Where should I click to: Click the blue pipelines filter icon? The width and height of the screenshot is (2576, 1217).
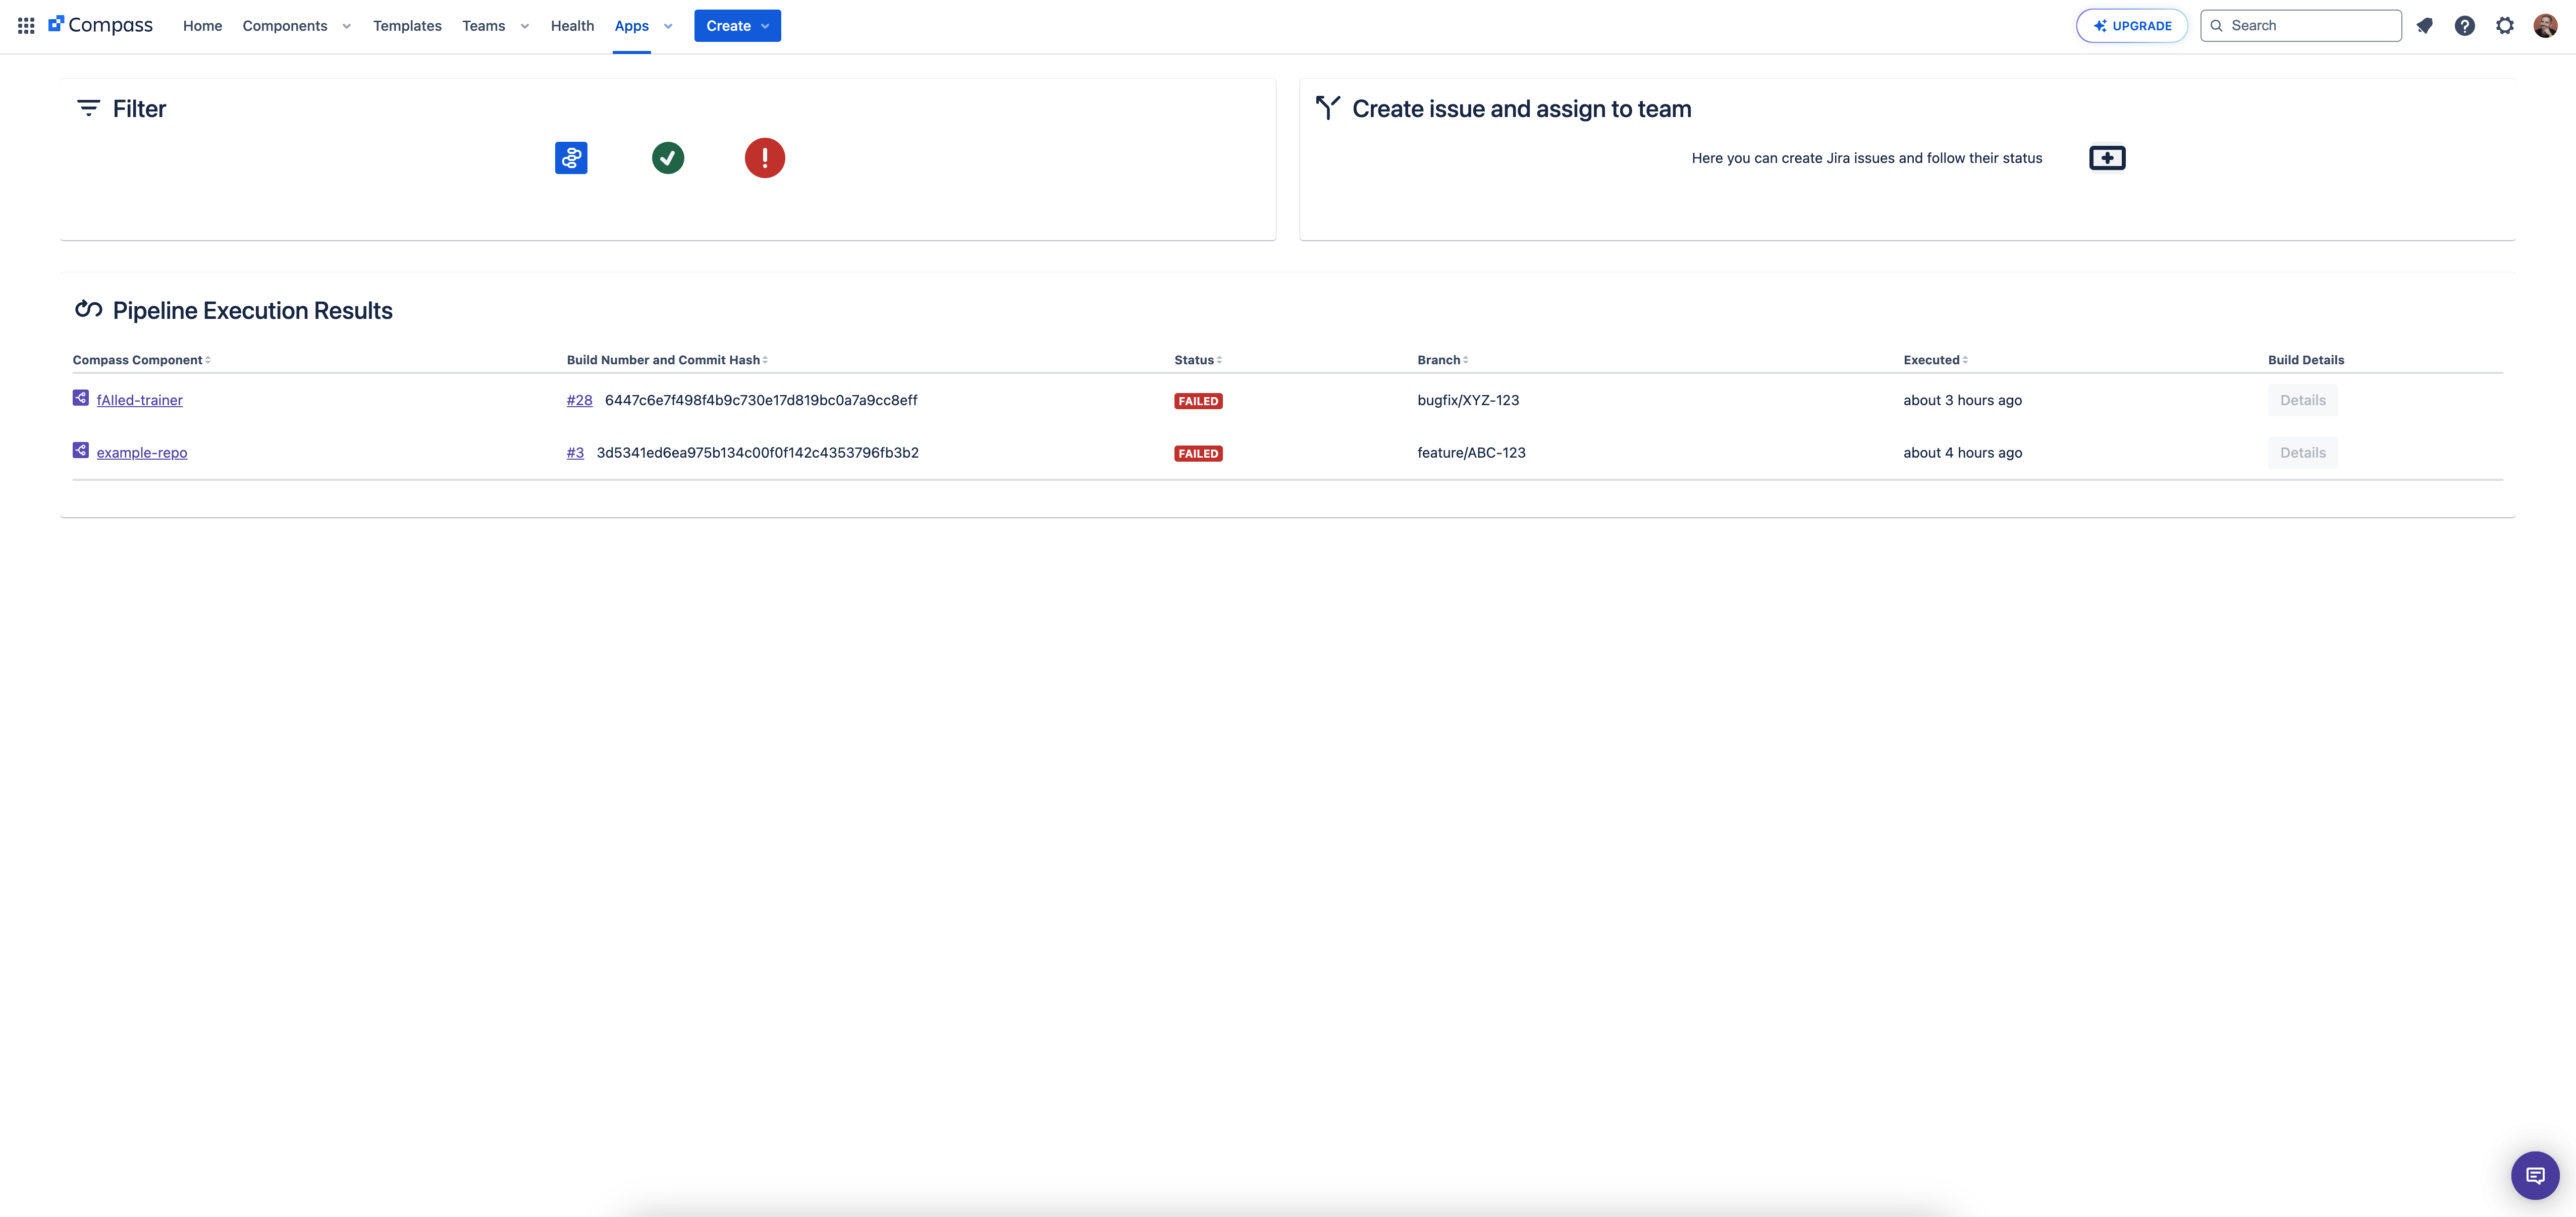571,158
